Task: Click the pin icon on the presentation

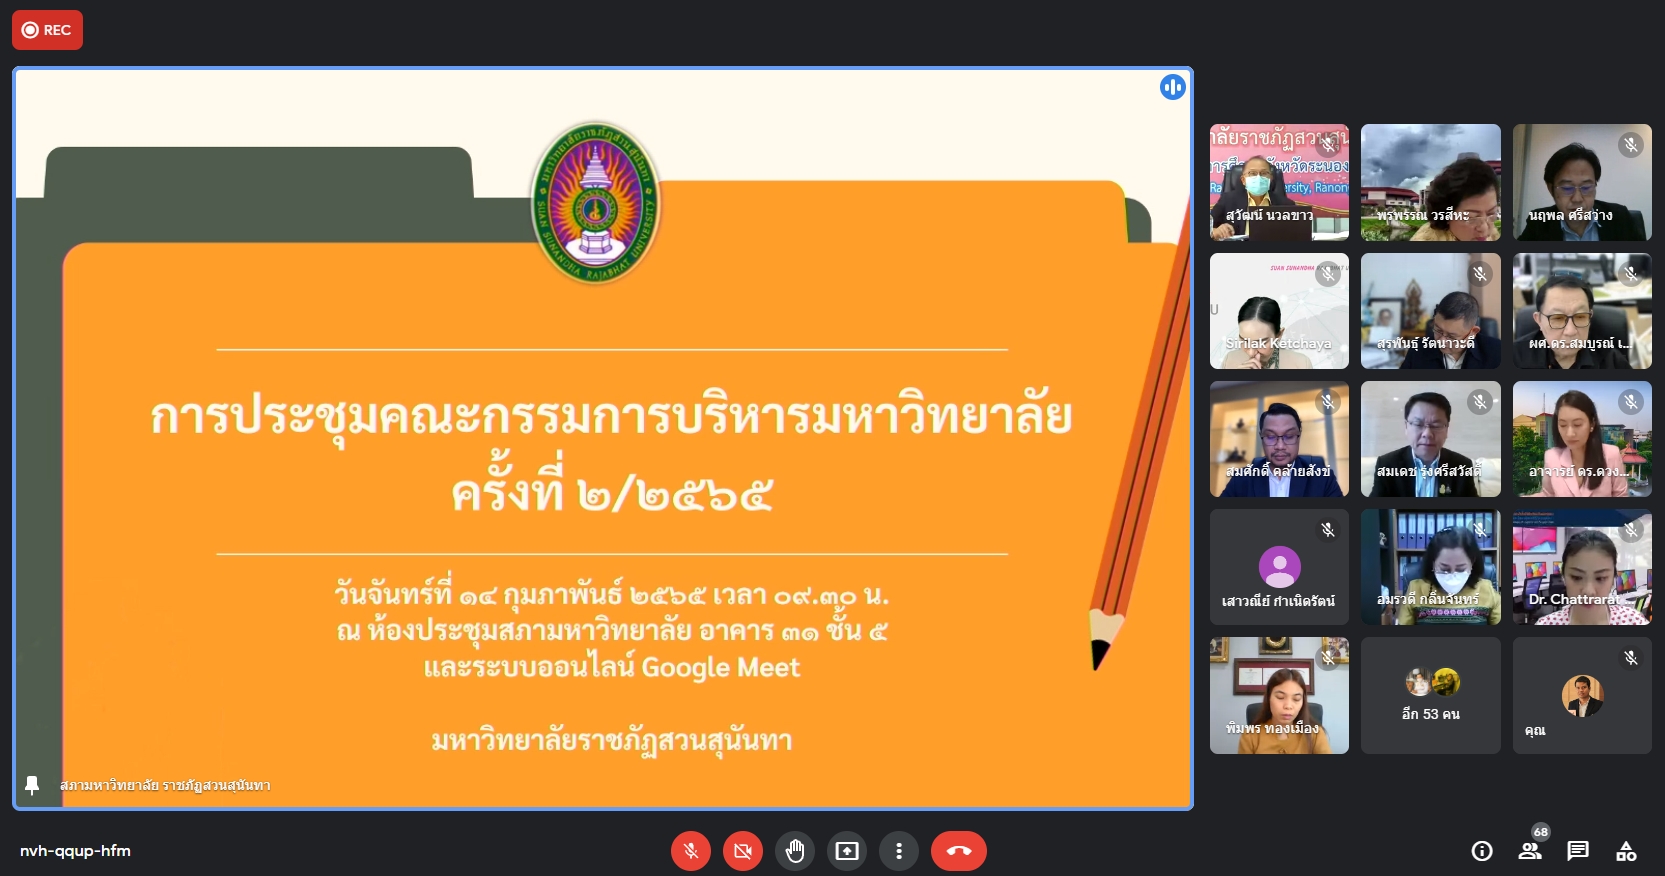Action: pyautogui.click(x=32, y=785)
